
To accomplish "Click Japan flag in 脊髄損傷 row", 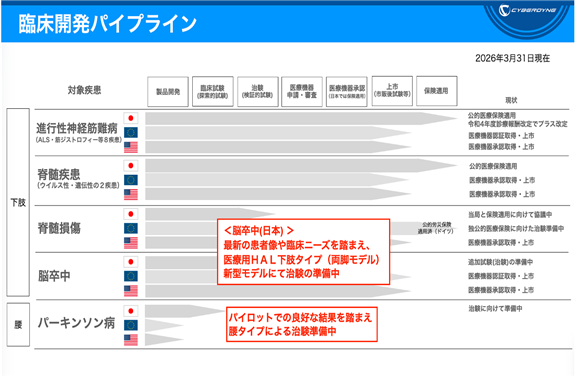I will (x=131, y=214).
